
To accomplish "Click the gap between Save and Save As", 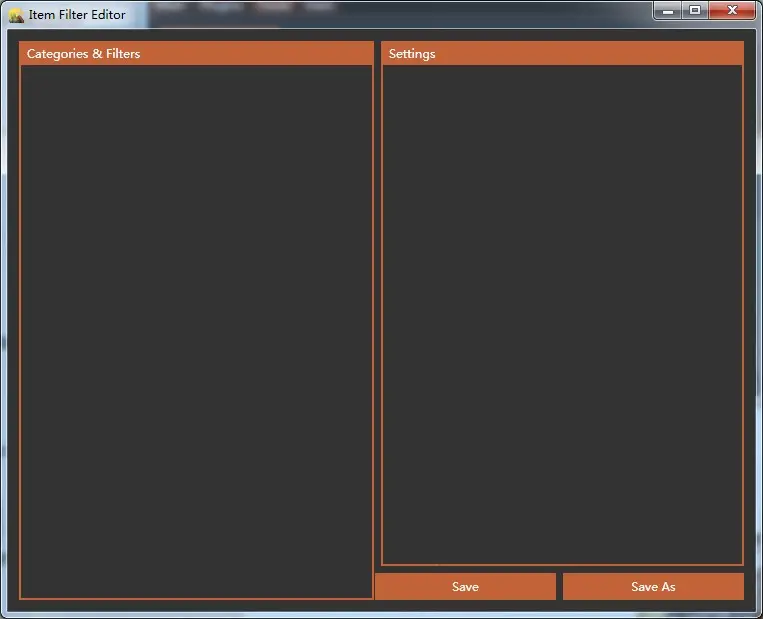I will (x=559, y=587).
